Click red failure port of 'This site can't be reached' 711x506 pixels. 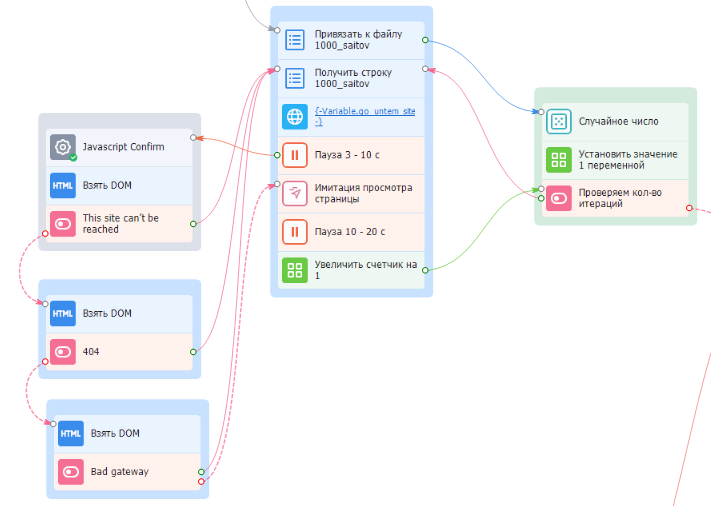pos(45,234)
